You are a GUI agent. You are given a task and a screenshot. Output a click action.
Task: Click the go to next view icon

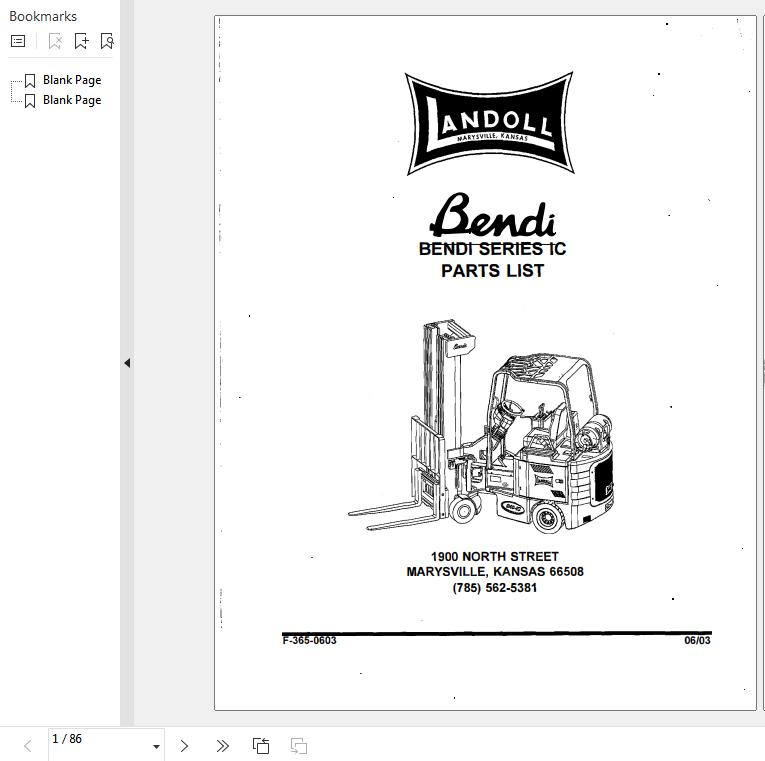pyautogui.click(x=299, y=746)
